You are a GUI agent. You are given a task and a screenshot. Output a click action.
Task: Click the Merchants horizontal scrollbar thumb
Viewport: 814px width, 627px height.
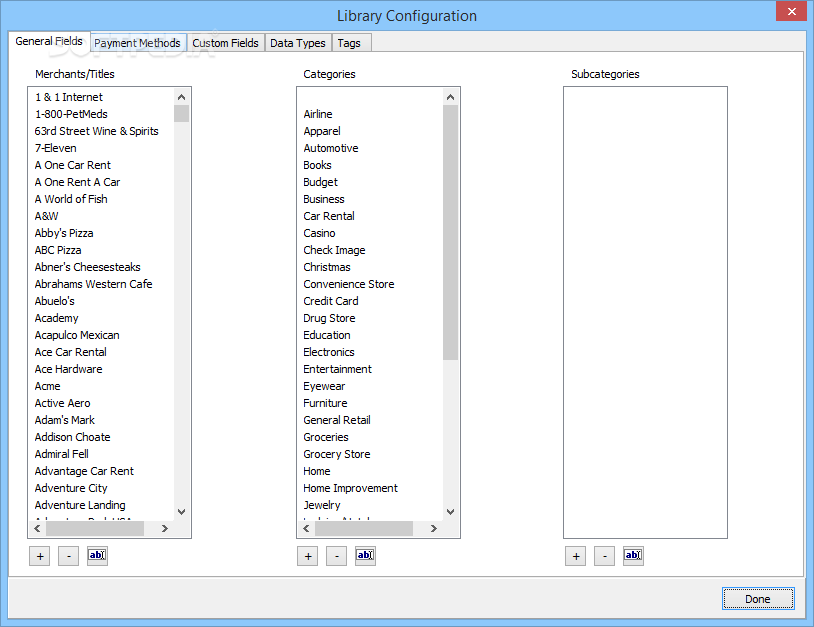[94, 528]
